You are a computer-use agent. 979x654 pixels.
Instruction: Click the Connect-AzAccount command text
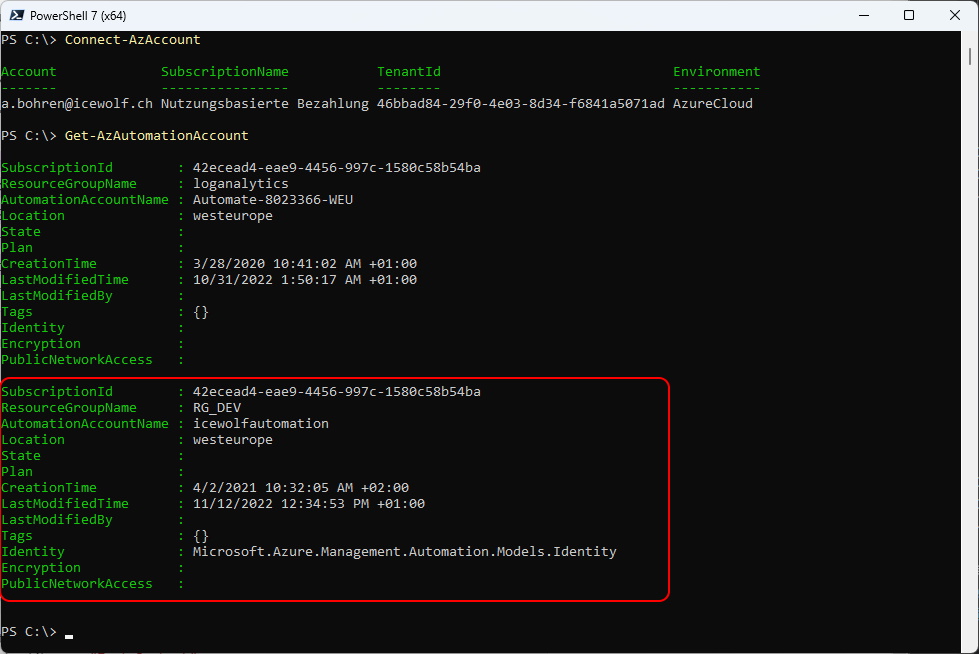(132, 39)
